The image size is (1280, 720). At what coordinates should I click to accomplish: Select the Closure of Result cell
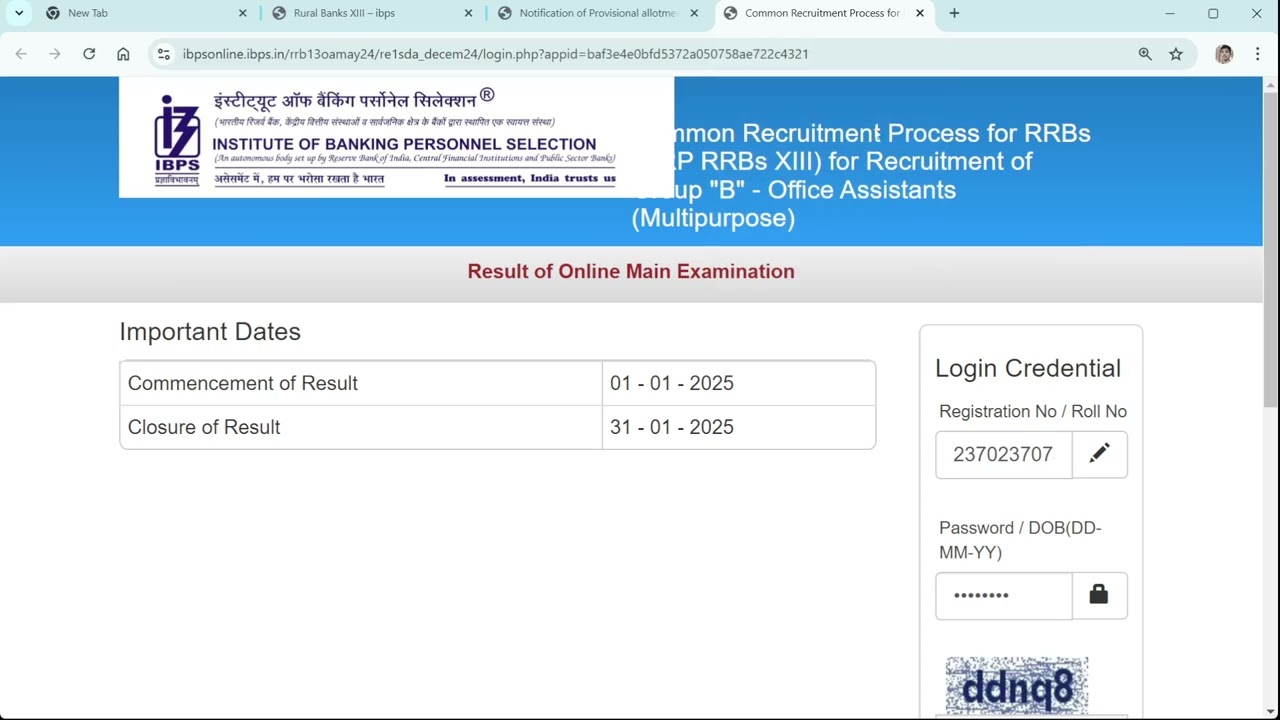point(361,427)
